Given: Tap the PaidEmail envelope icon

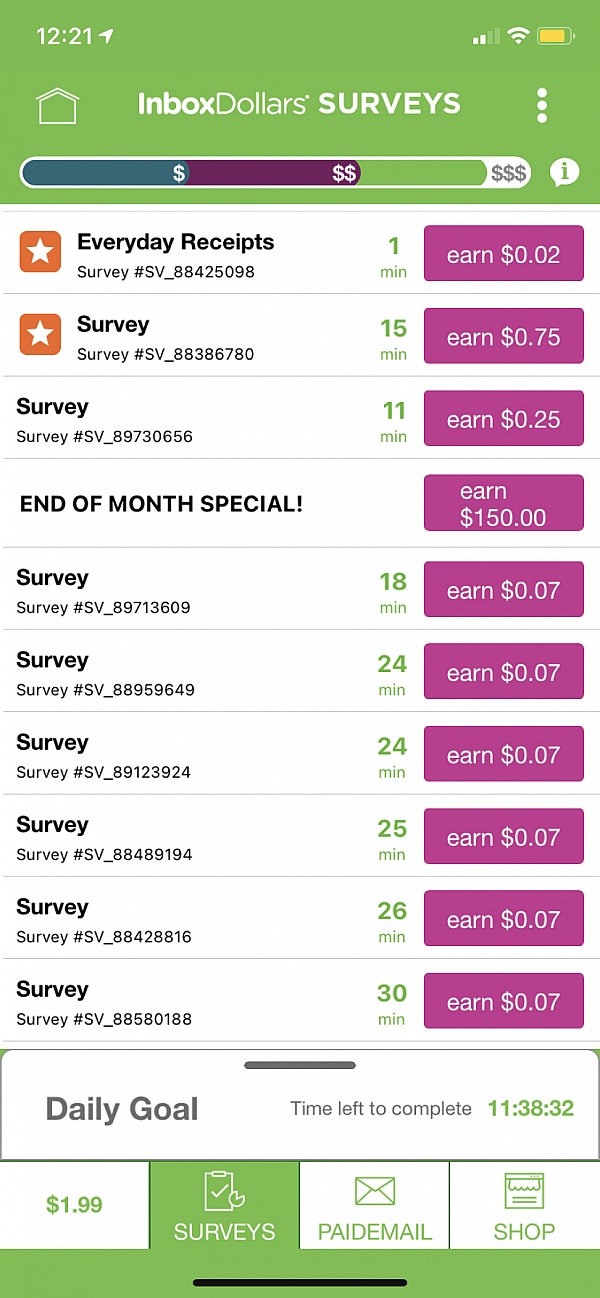Looking at the screenshot, I should [x=375, y=1191].
